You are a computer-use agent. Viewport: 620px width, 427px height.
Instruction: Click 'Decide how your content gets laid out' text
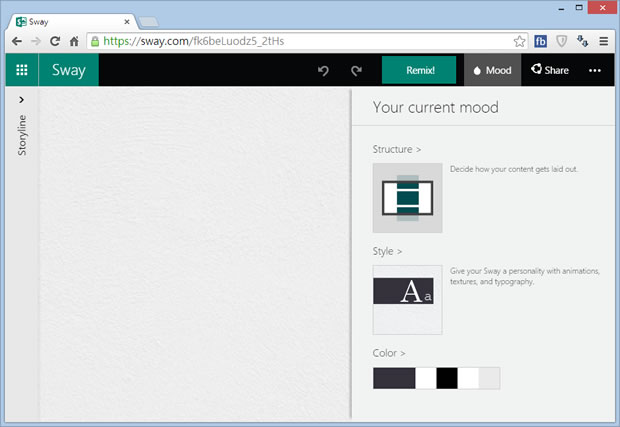click(514, 169)
